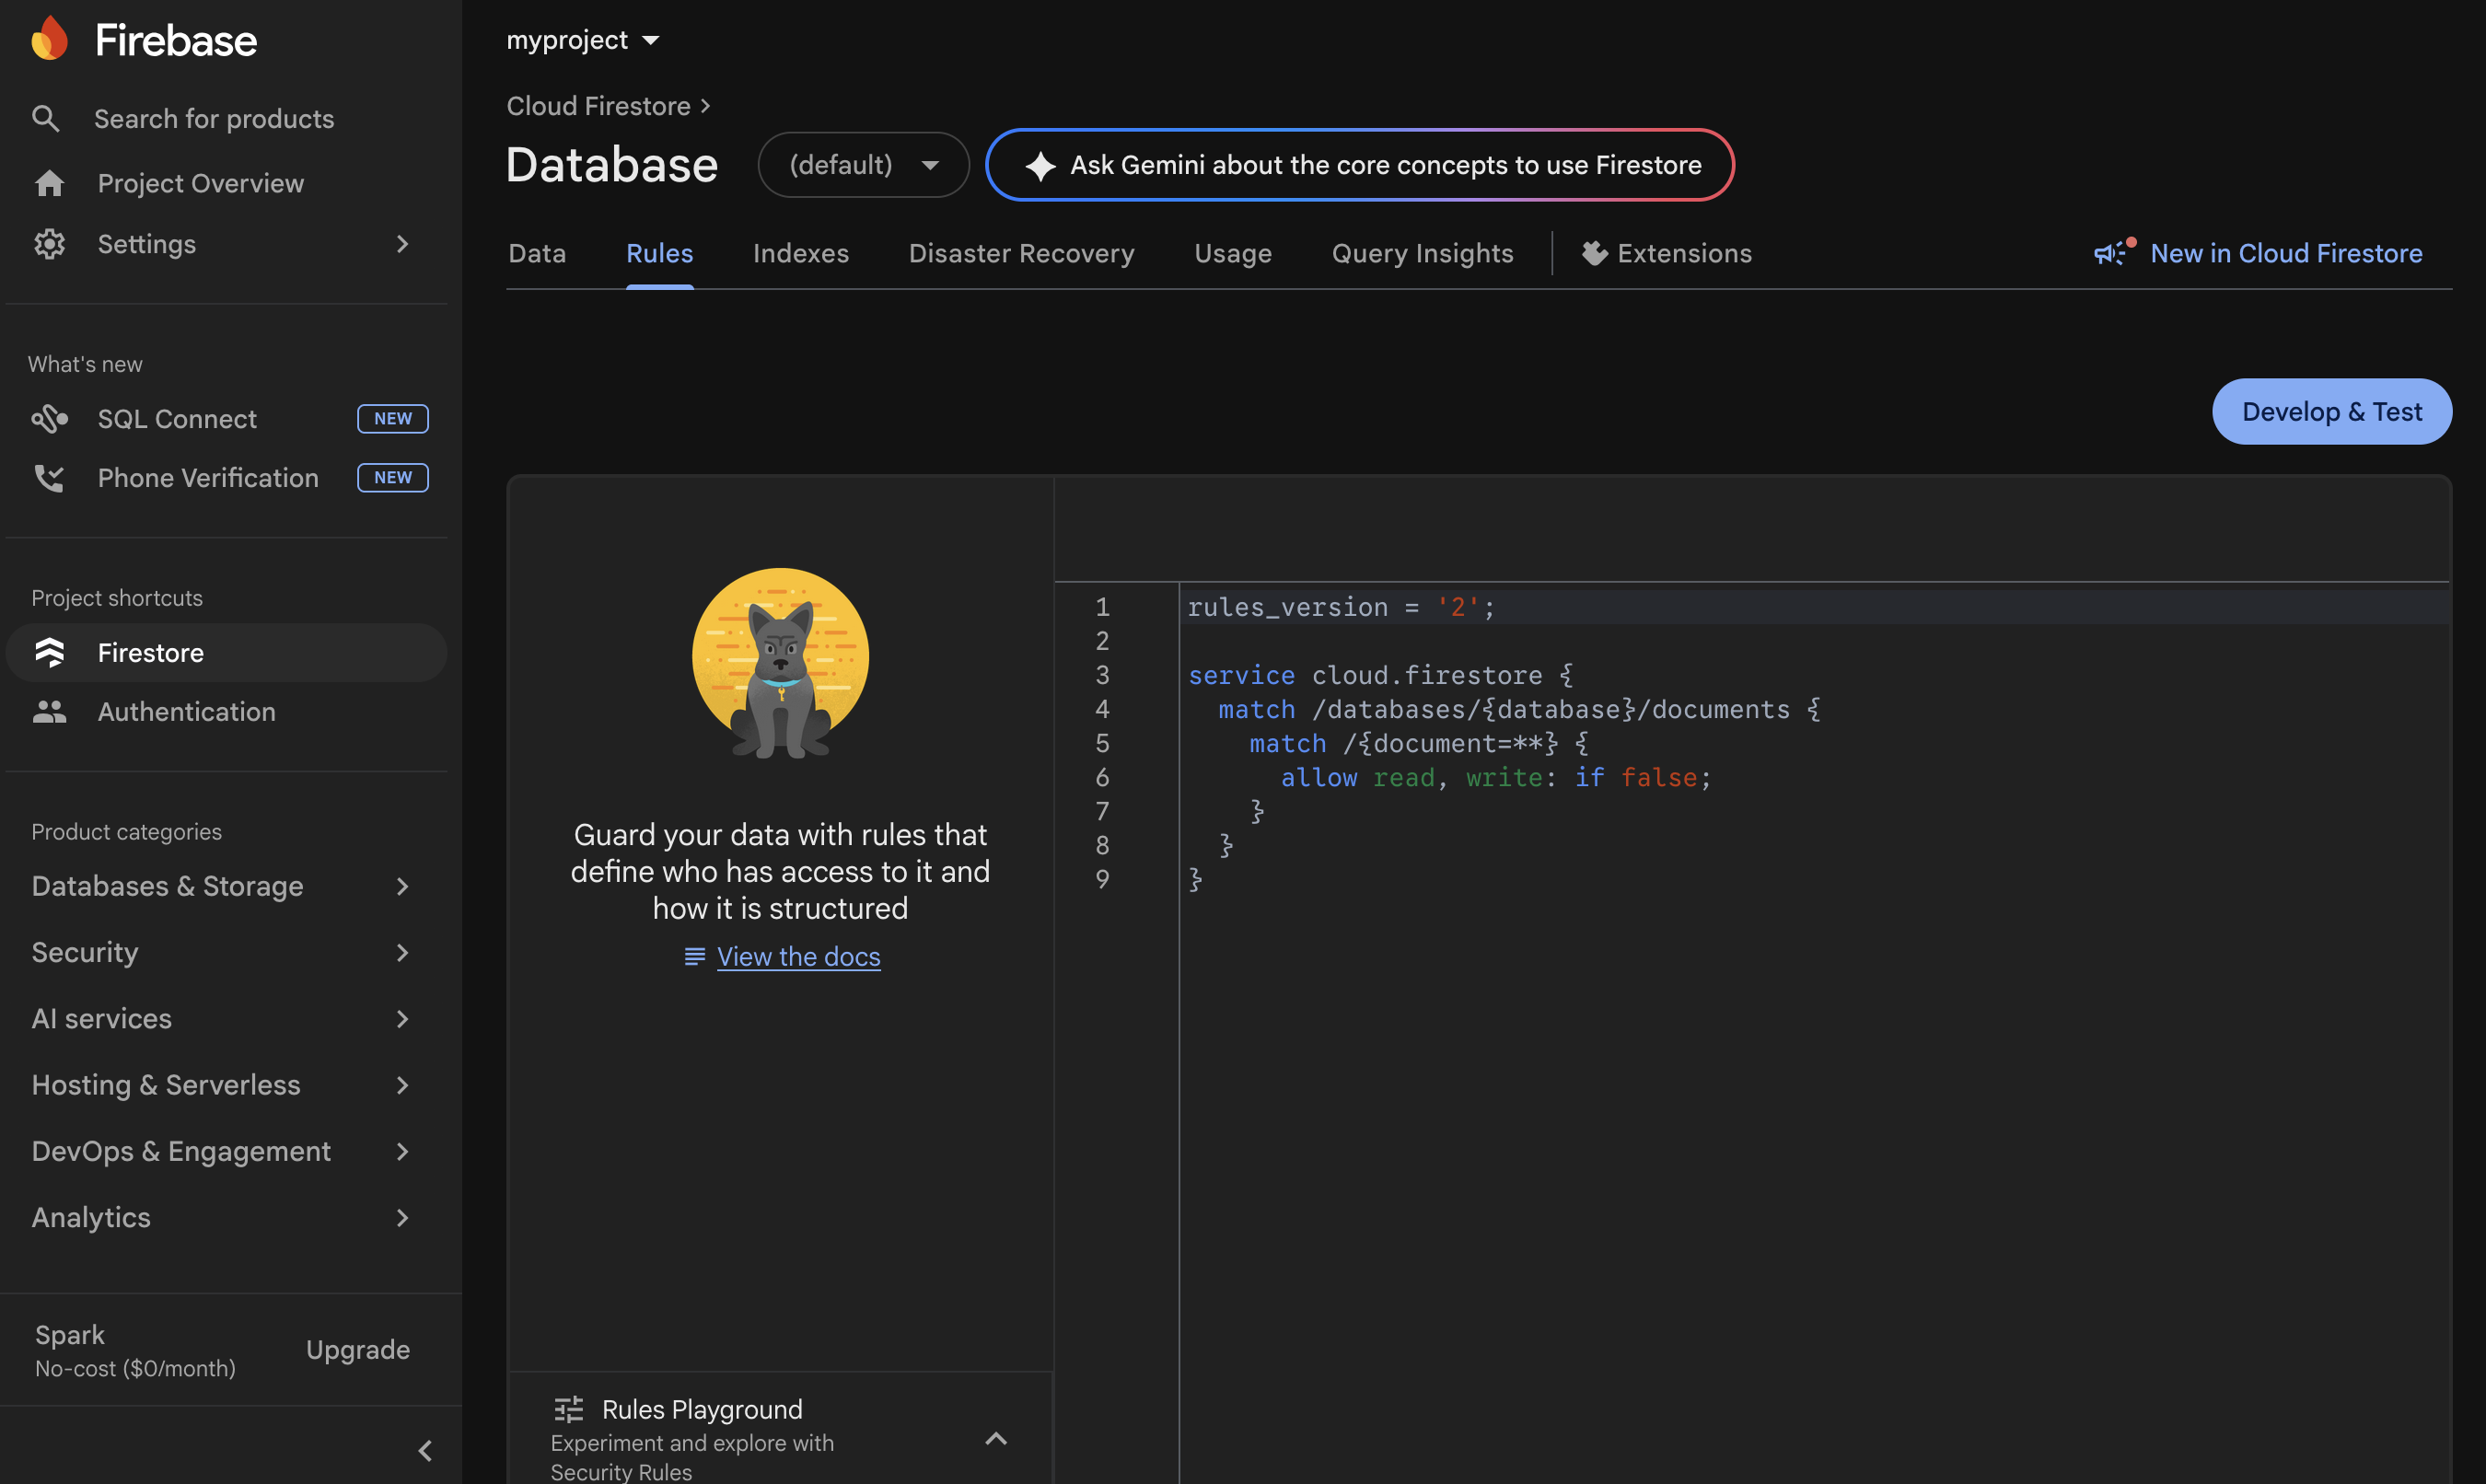2486x1484 pixels.
Task: Click the docs list icon beside View the docs
Action: [x=694, y=956]
